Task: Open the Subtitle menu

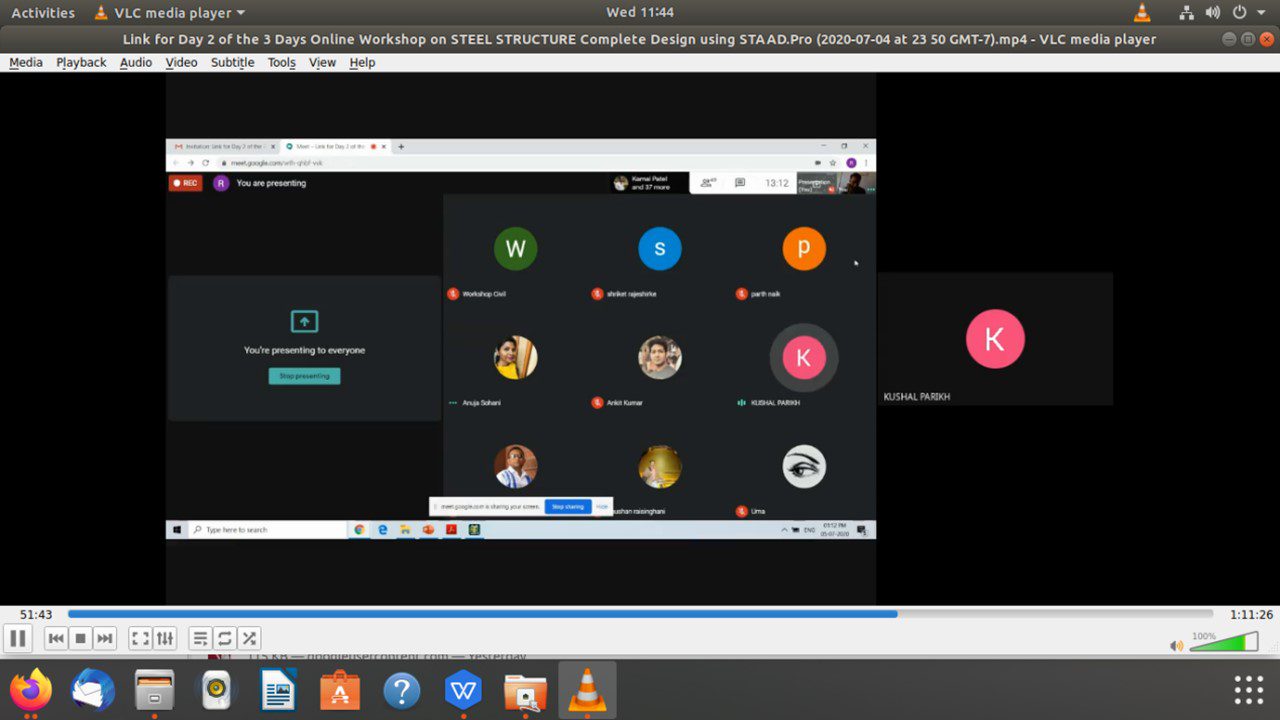Action: click(x=232, y=62)
